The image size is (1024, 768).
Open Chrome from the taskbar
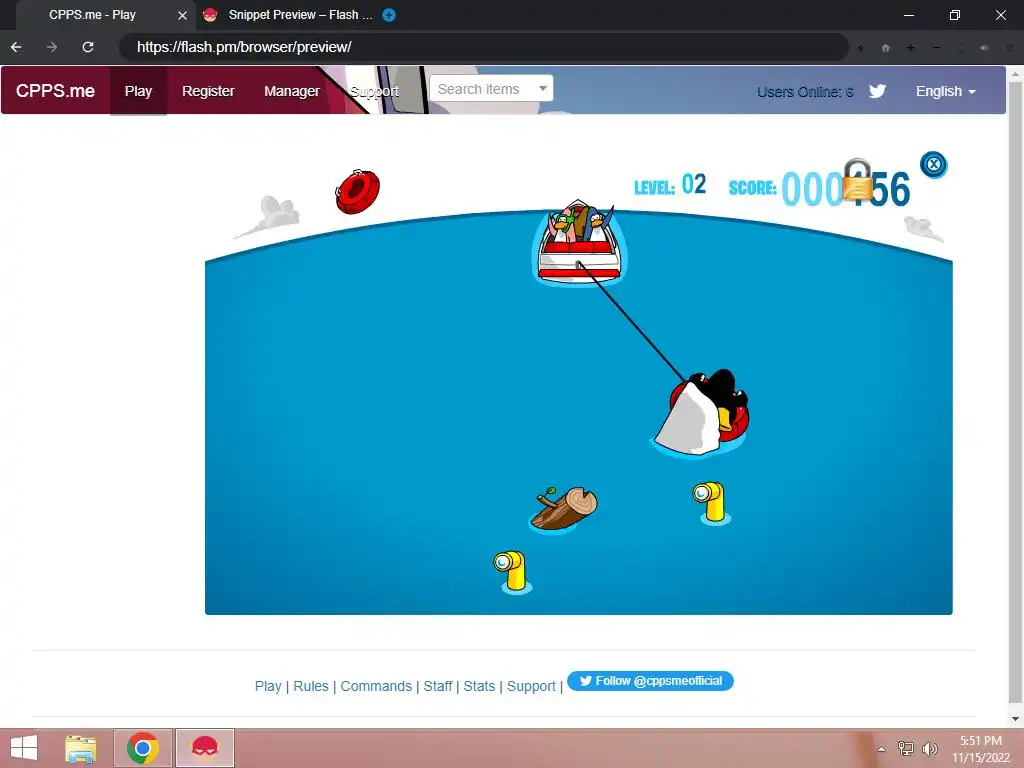[143, 748]
